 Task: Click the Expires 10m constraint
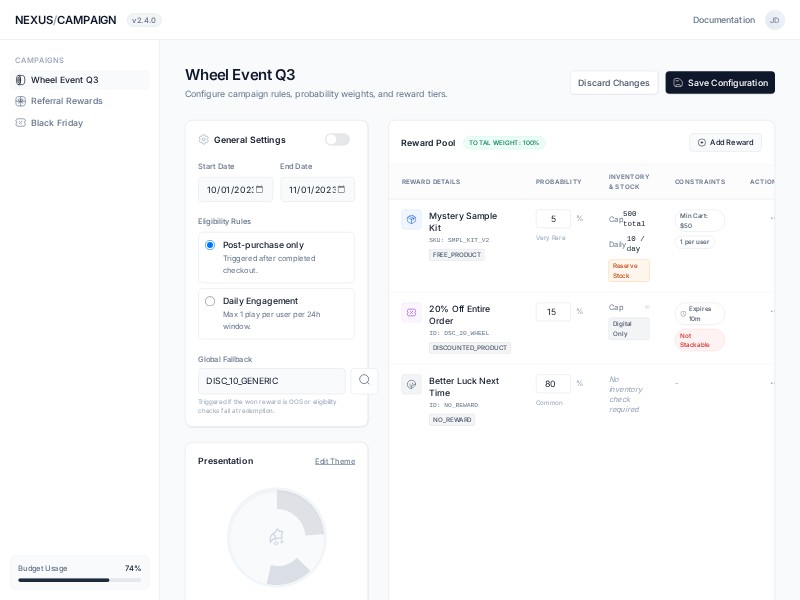(699, 314)
